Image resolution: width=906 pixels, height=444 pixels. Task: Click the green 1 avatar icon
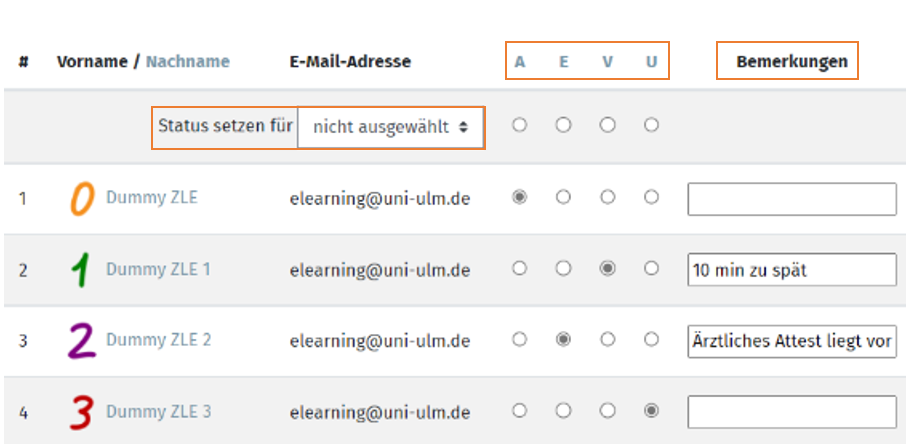point(81,270)
